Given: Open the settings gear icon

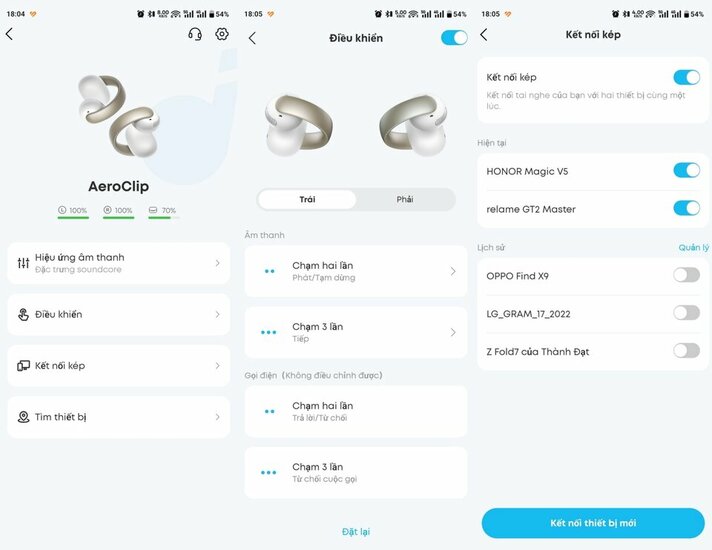Looking at the screenshot, I should pyautogui.click(x=222, y=34).
